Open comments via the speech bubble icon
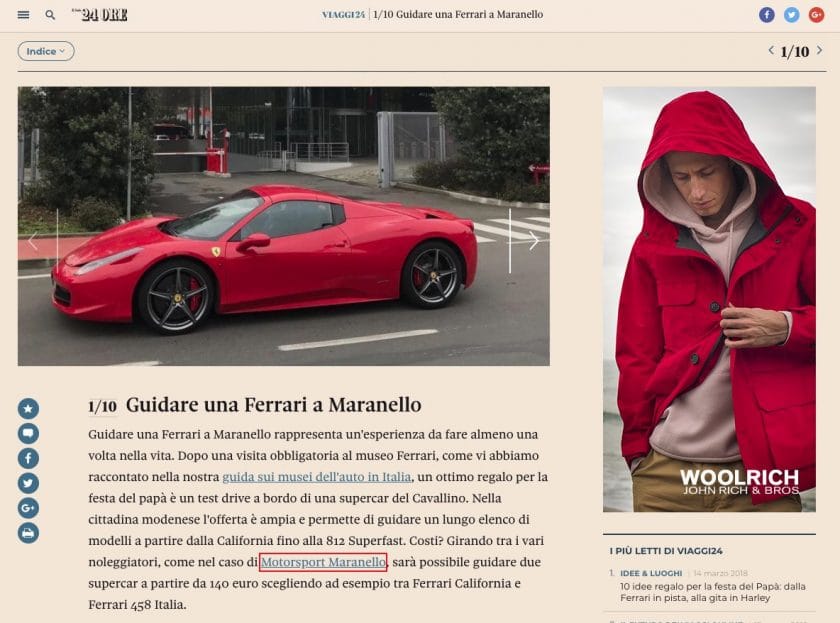The height and width of the screenshot is (623, 840). [x=28, y=433]
